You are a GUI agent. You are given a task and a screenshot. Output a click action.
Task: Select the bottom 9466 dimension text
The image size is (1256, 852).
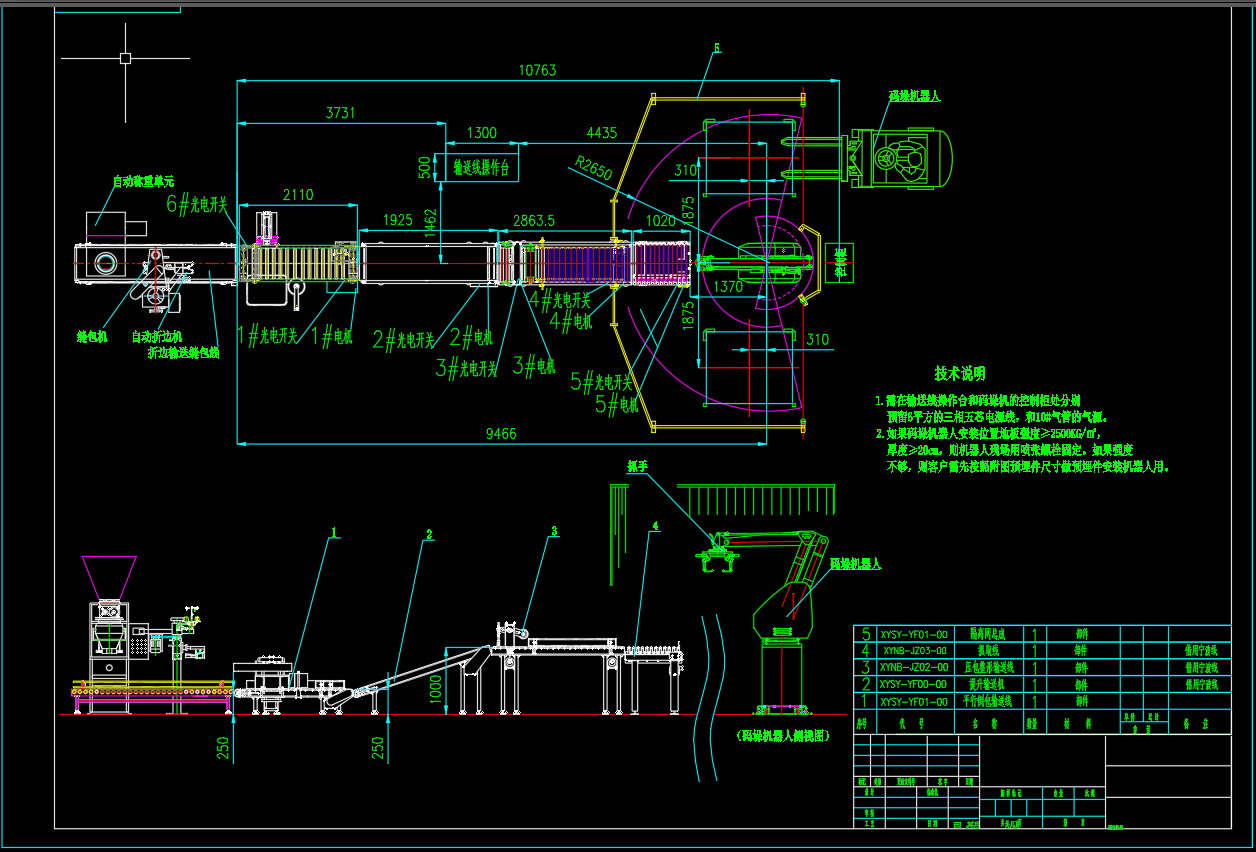501,433
